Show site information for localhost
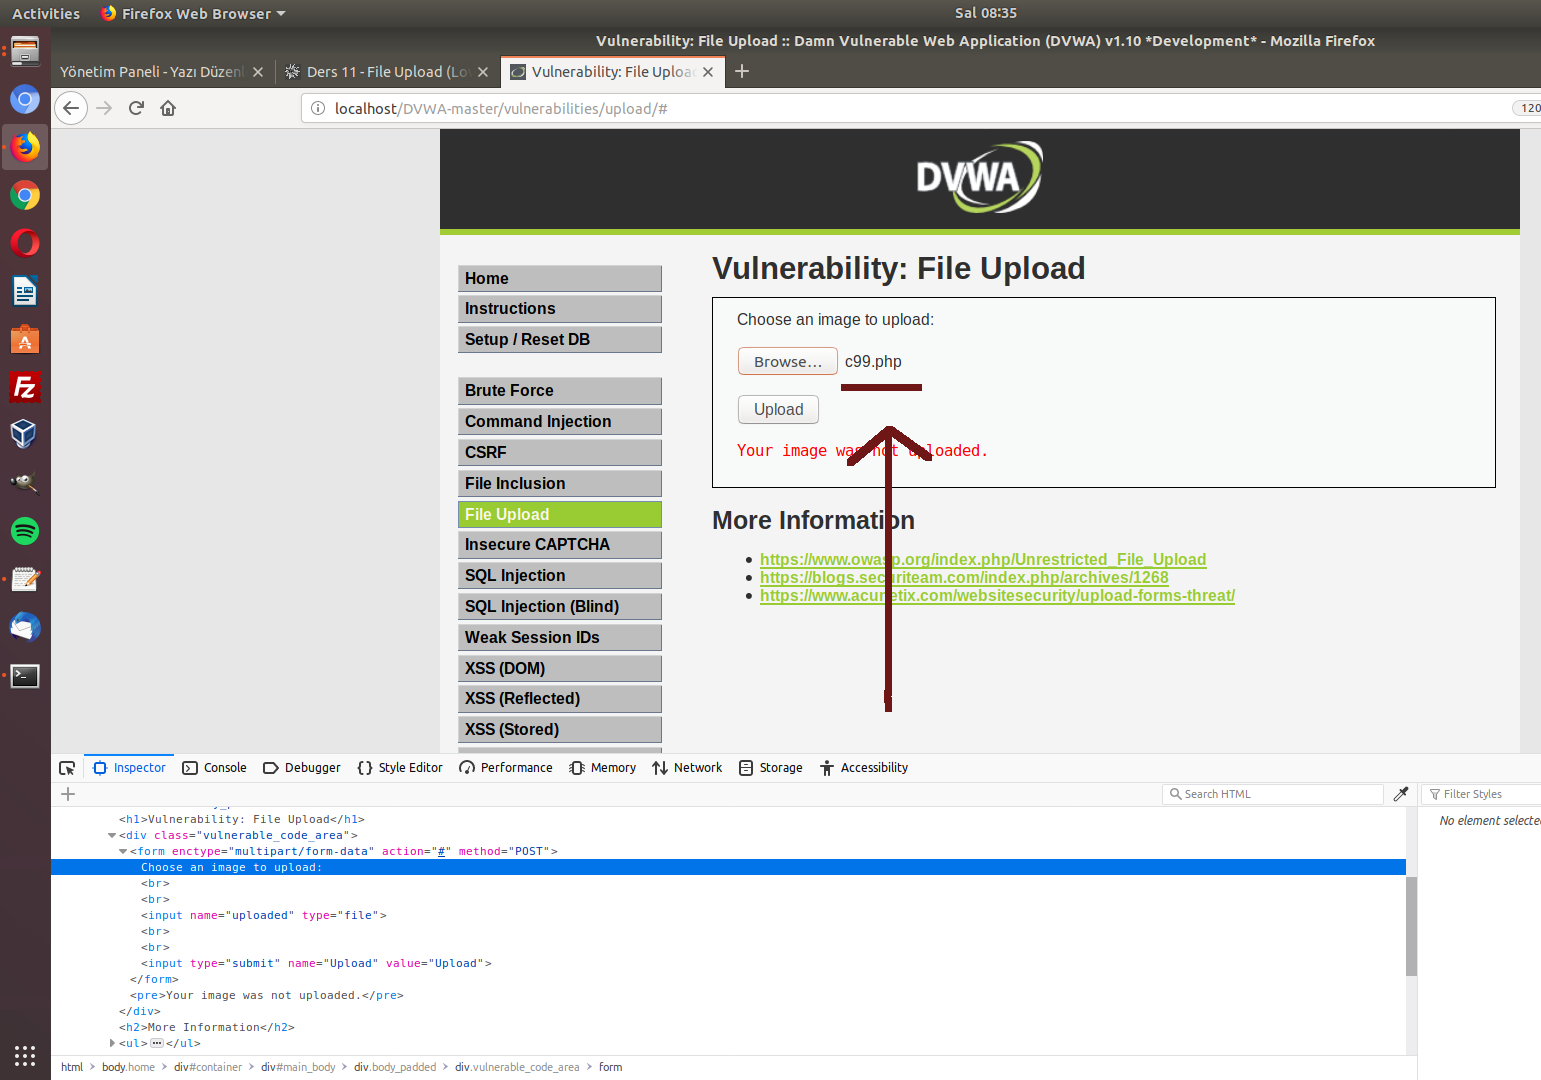The image size is (1541, 1080). pyautogui.click(x=318, y=108)
